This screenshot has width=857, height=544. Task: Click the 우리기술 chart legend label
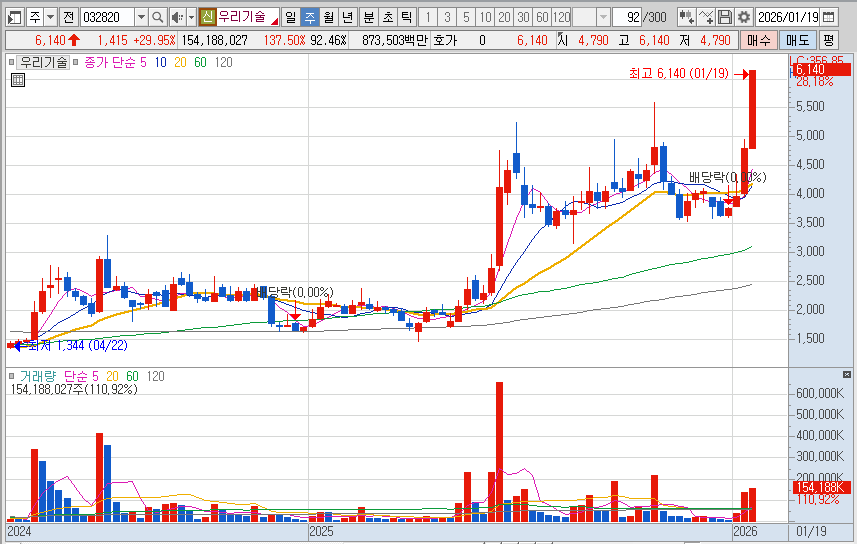pos(44,62)
